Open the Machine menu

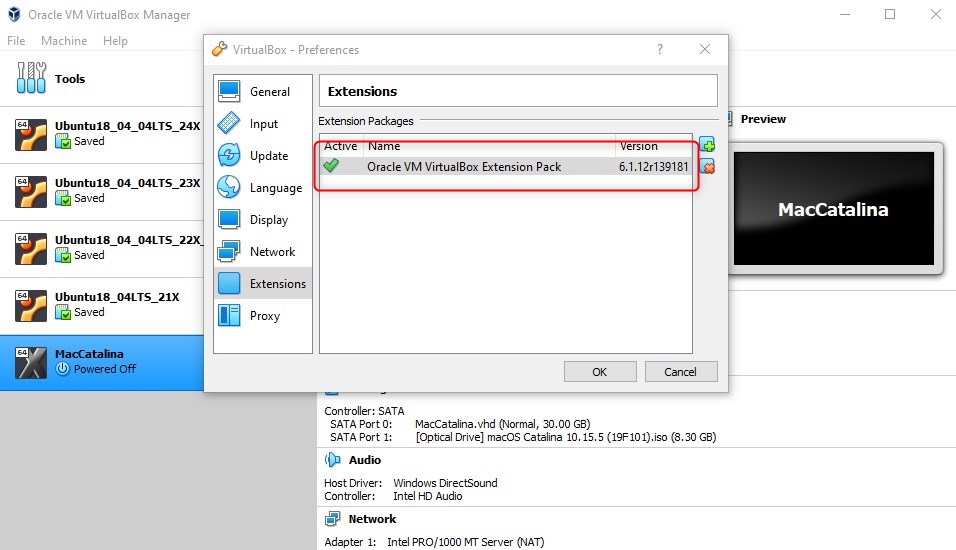click(x=64, y=41)
